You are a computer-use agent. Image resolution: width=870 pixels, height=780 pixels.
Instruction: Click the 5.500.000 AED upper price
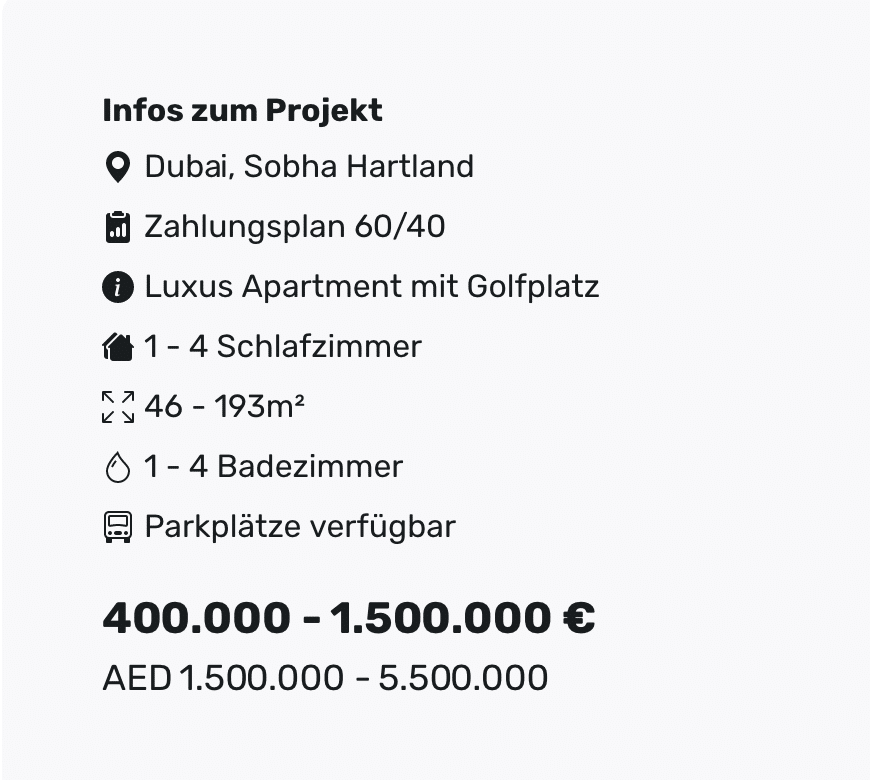(x=463, y=678)
